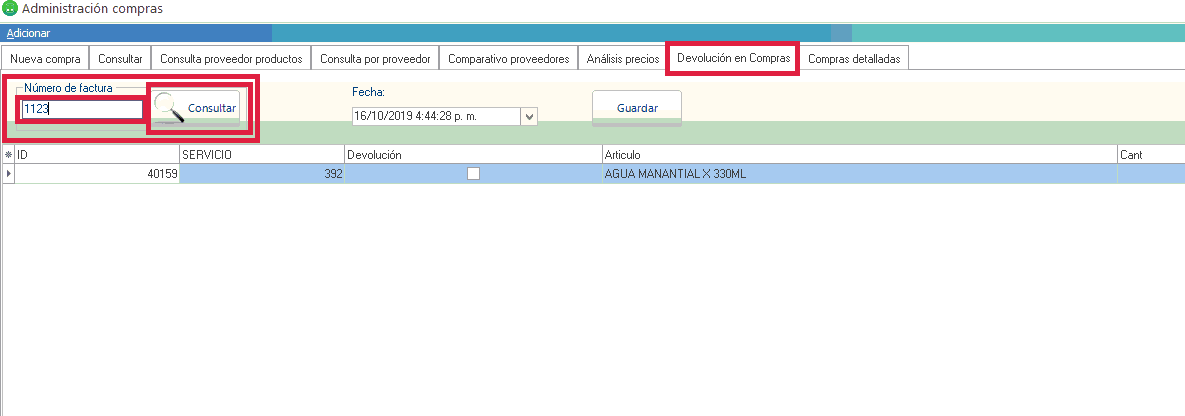Screen dimensions: 1185x416
Task: Select the AGUA MANANTIAL X 330ML cell
Action: (x=858, y=174)
